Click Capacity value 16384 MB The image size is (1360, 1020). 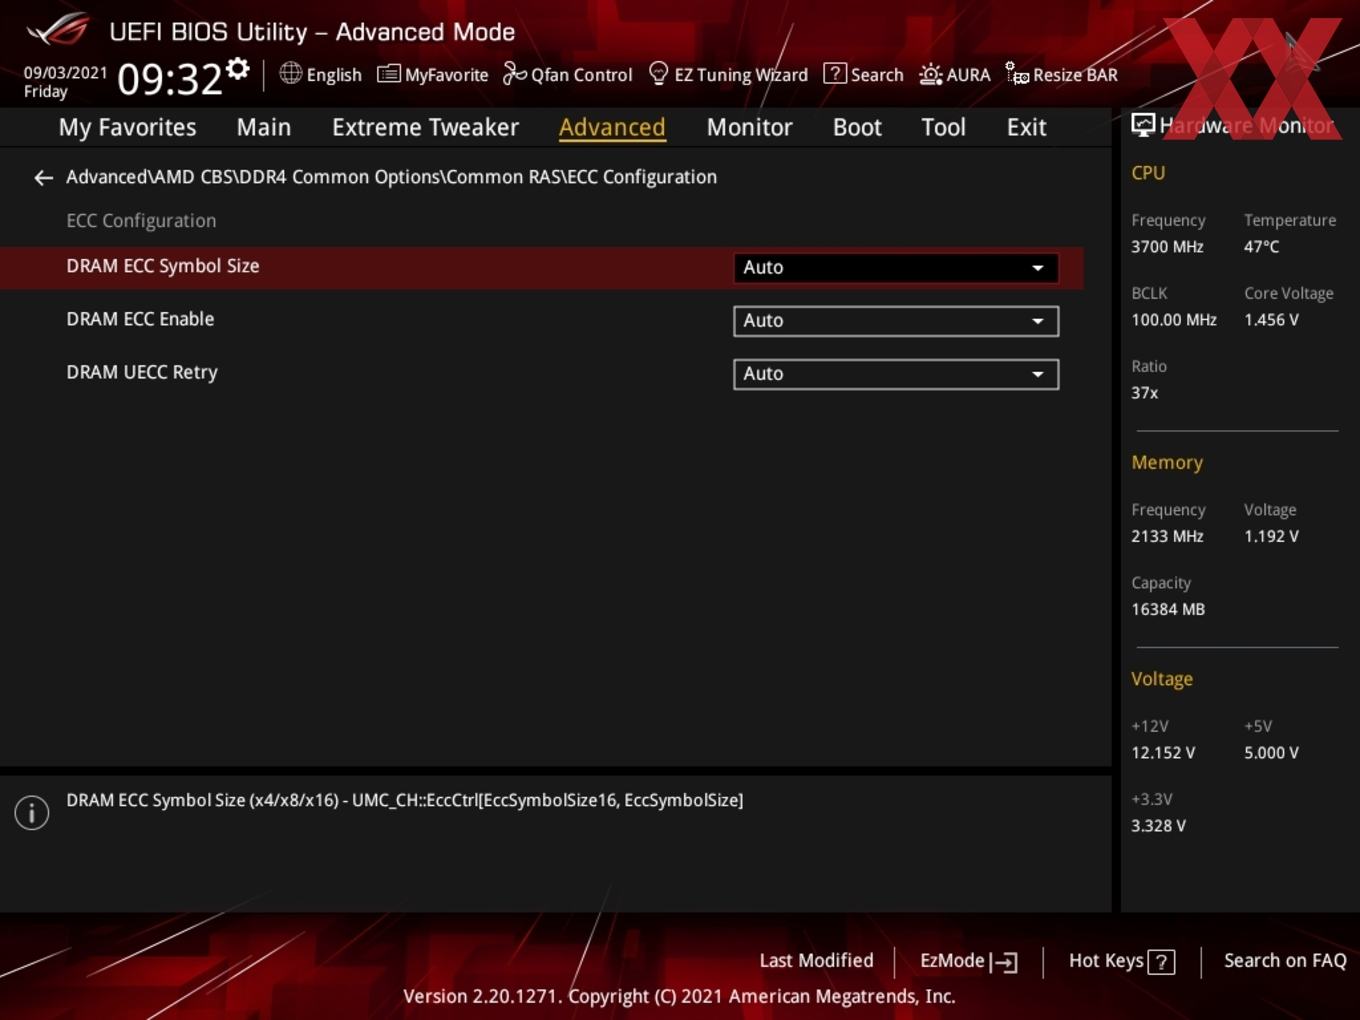click(x=1168, y=609)
